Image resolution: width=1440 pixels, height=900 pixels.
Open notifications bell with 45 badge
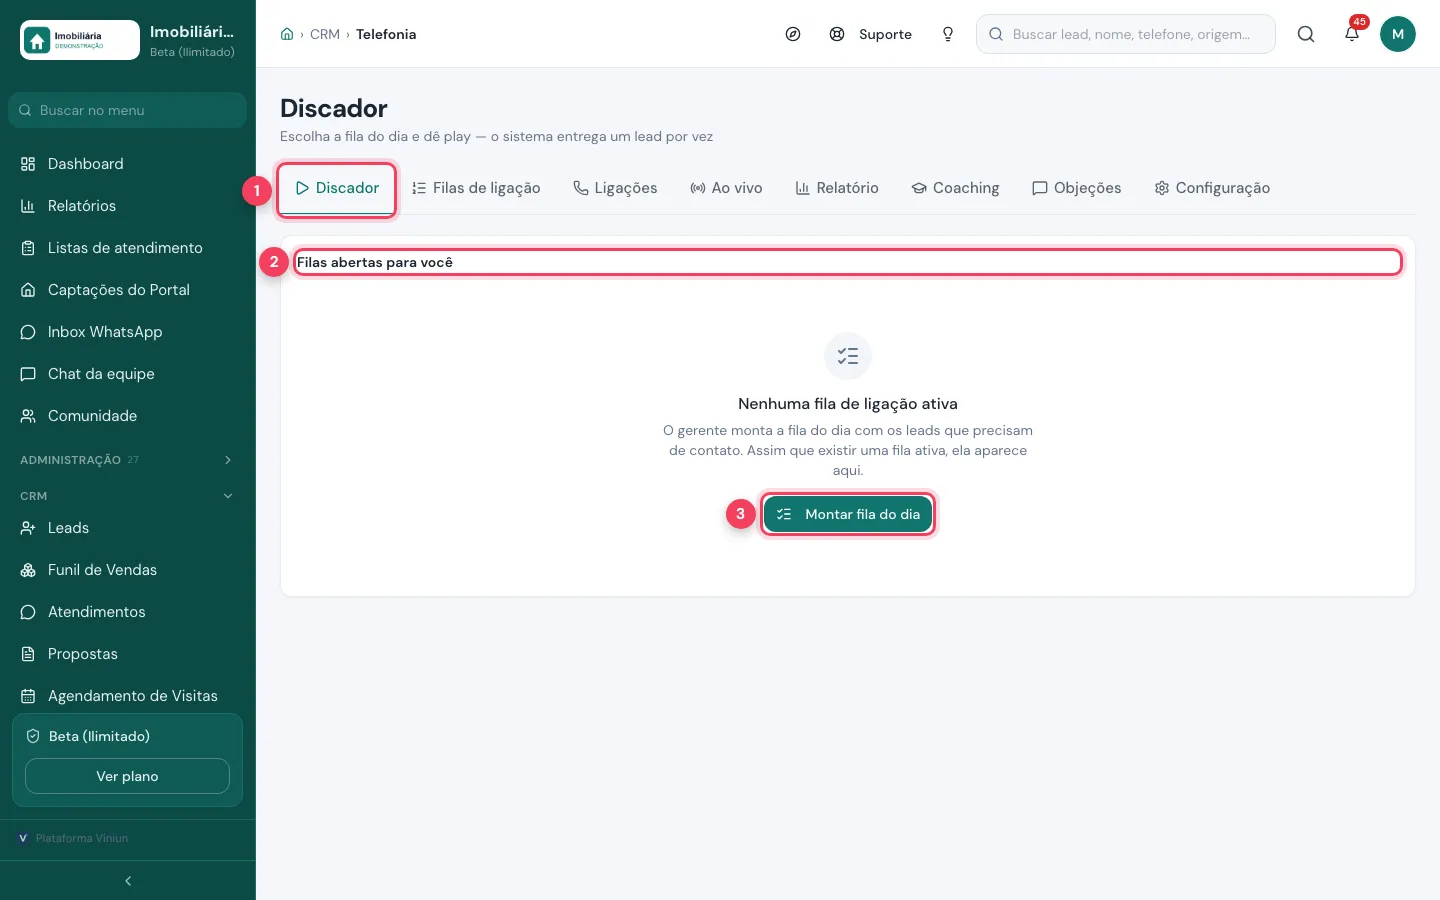(1352, 34)
